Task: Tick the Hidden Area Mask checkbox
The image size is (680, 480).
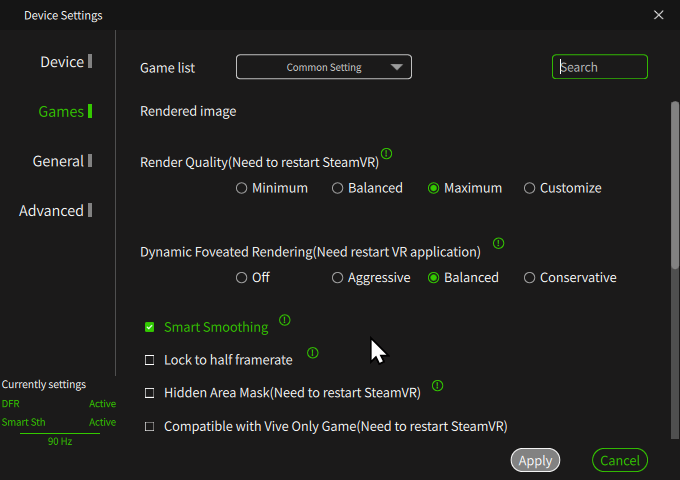Action: click(x=149, y=393)
